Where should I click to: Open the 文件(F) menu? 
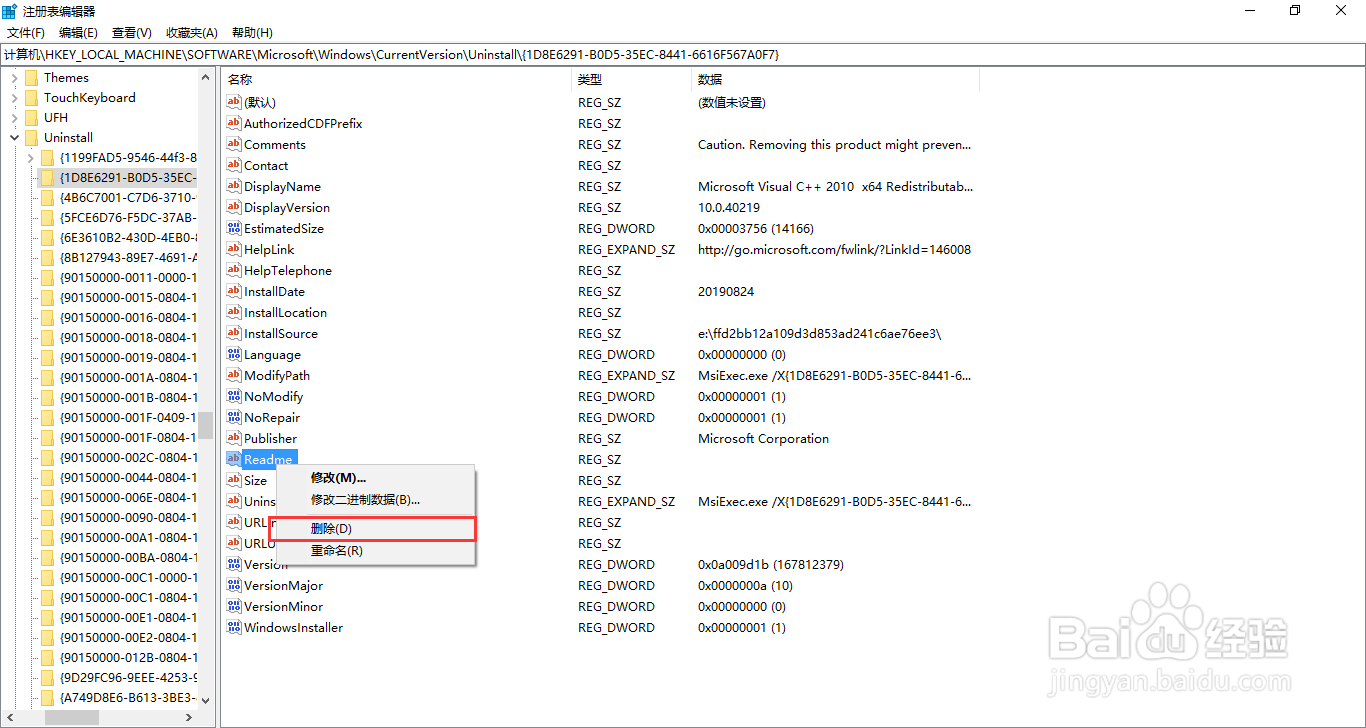click(x=26, y=33)
